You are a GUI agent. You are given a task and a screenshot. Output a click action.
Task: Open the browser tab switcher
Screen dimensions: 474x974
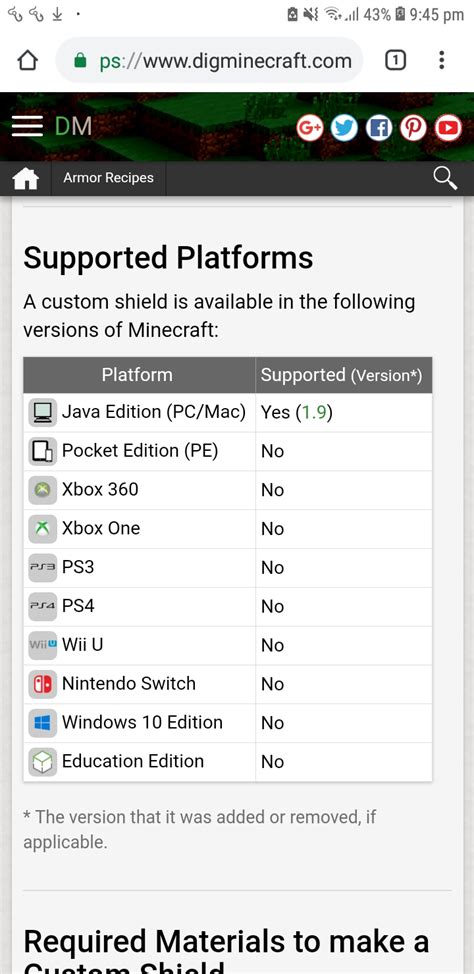(x=396, y=60)
